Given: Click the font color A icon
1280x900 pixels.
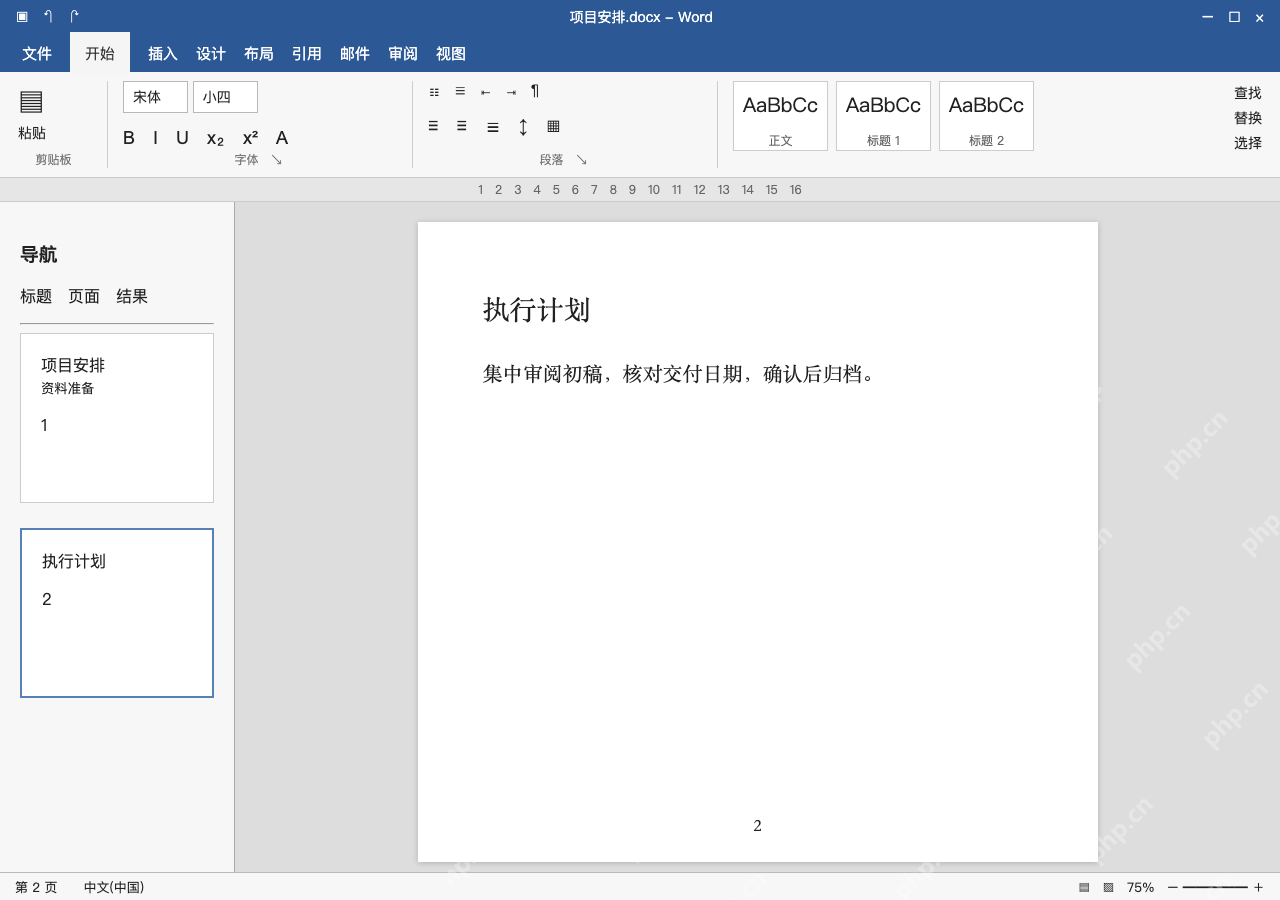Looking at the screenshot, I should (282, 138).
